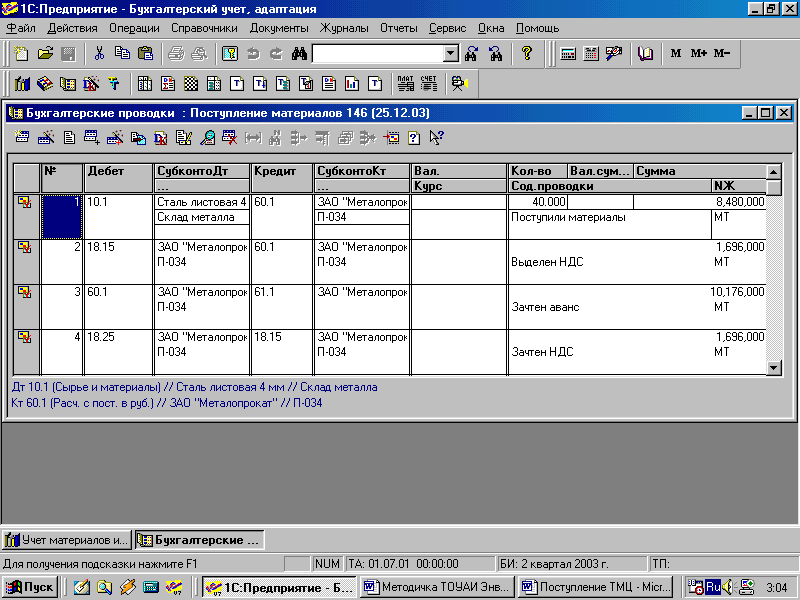Click the M+ memory add button
This screenshot has width=800, height=600.
click(x=698, y=53)
